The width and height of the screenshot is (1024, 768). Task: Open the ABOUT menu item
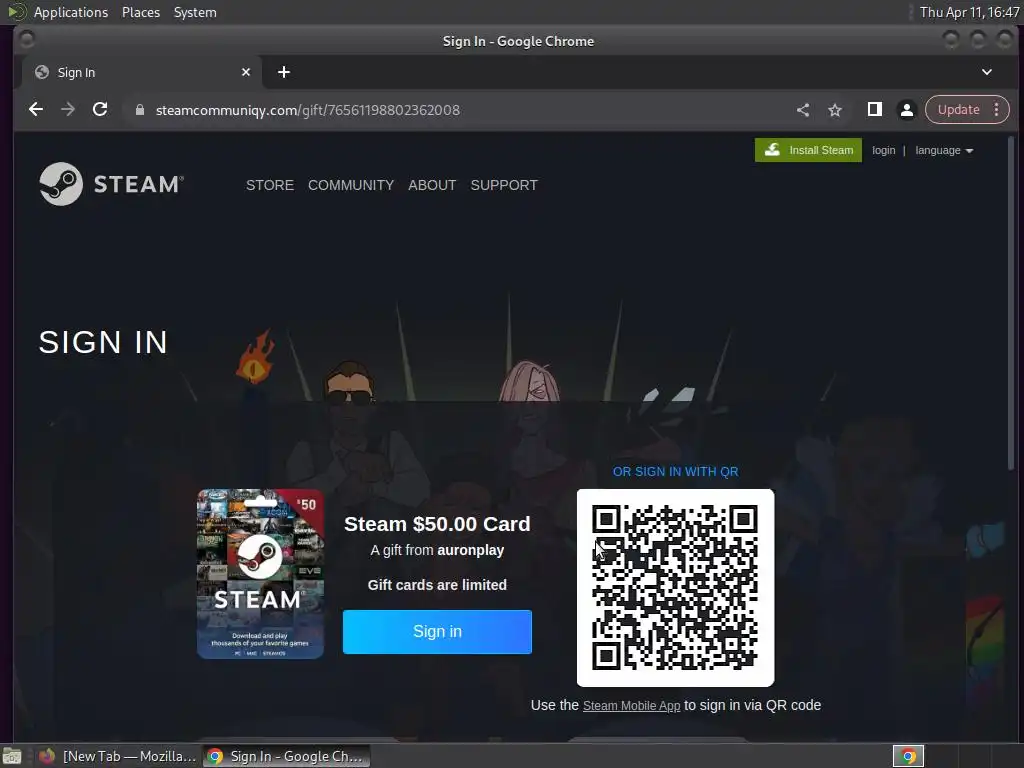(x=432, y=185)
